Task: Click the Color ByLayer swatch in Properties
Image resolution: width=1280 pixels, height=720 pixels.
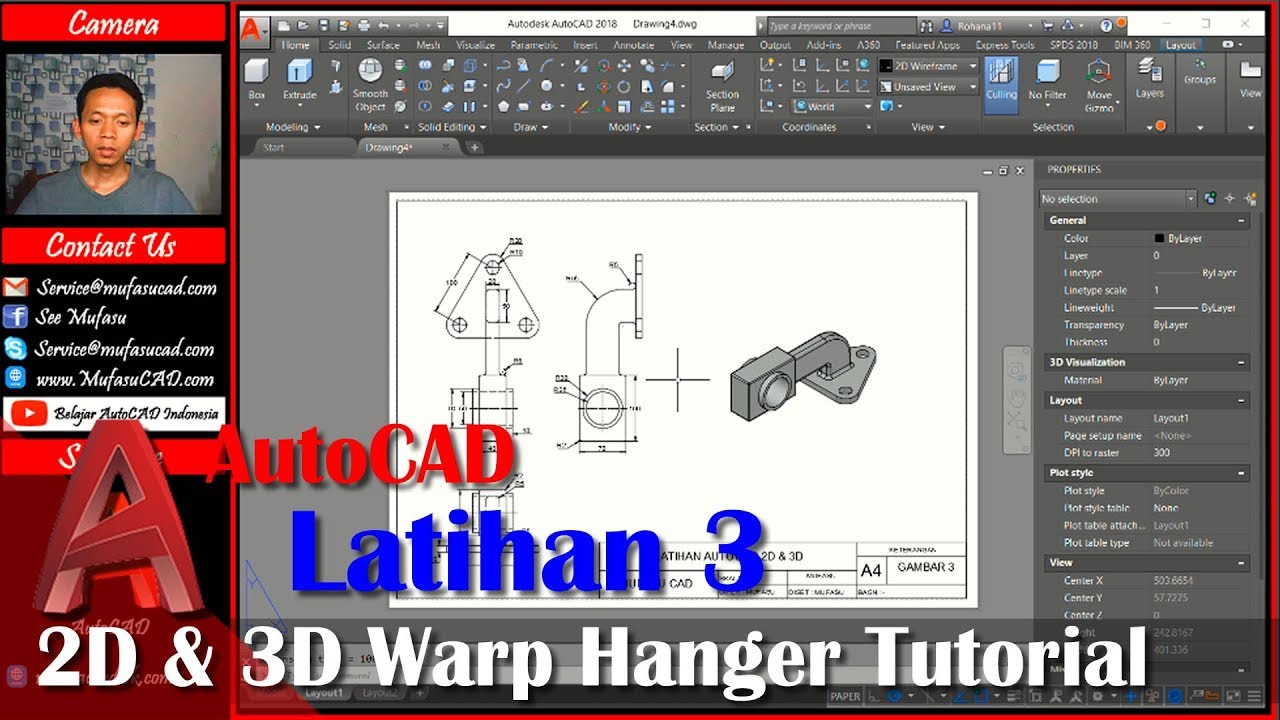Action: coord(1159,238)
